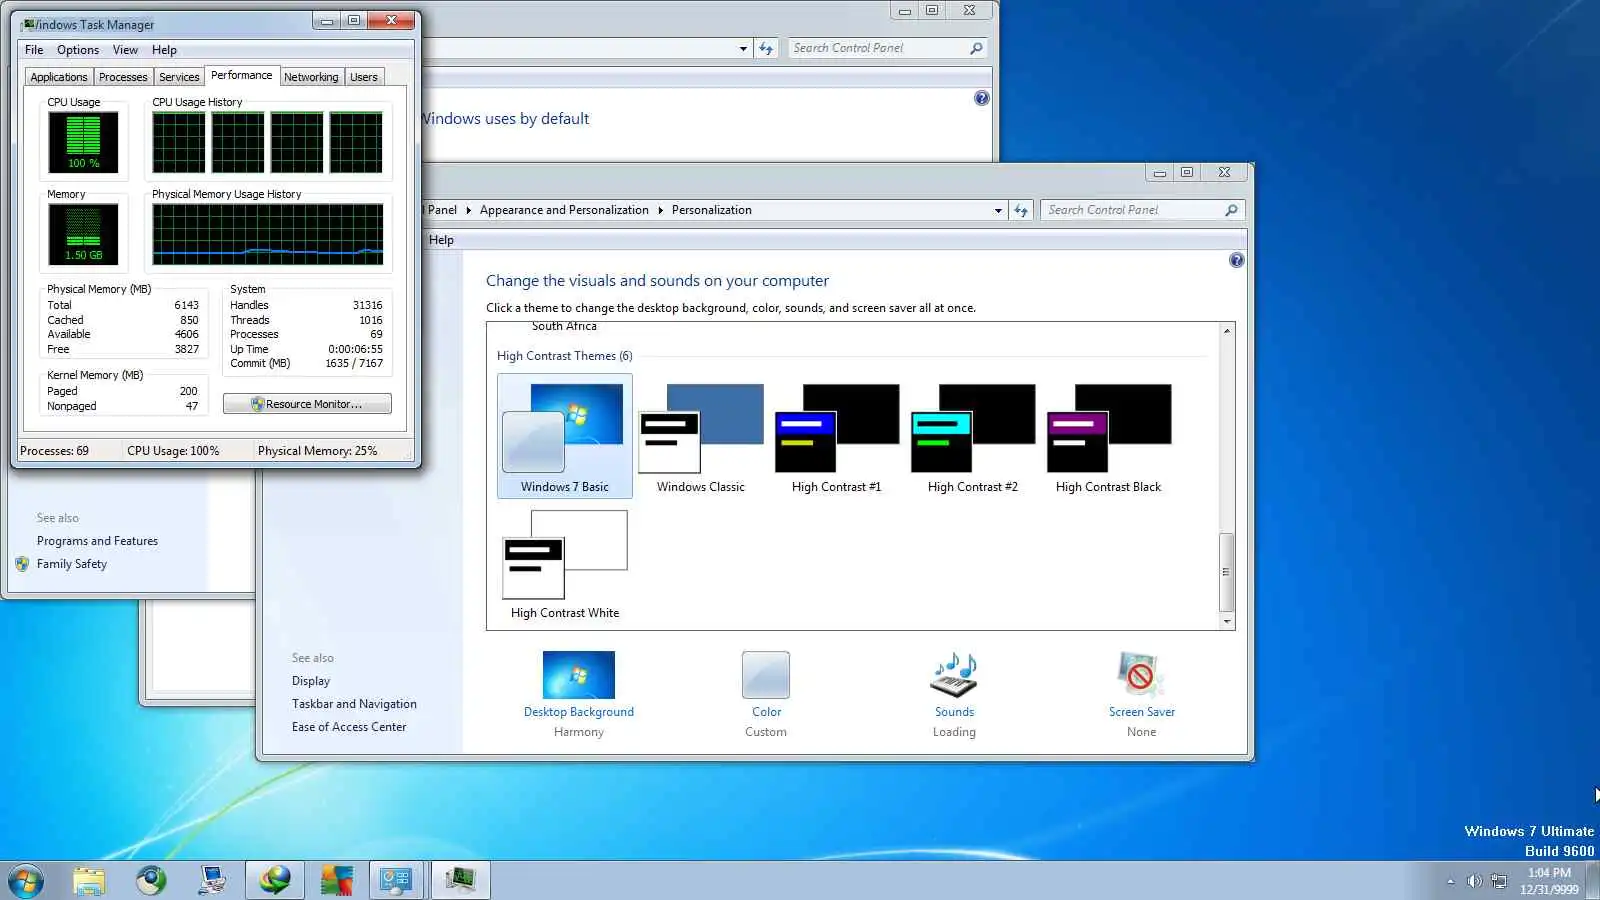The image size is (1600, 900).
Task: Expand the rear Control Panel address bar dropdown
Action: (743, 48)
